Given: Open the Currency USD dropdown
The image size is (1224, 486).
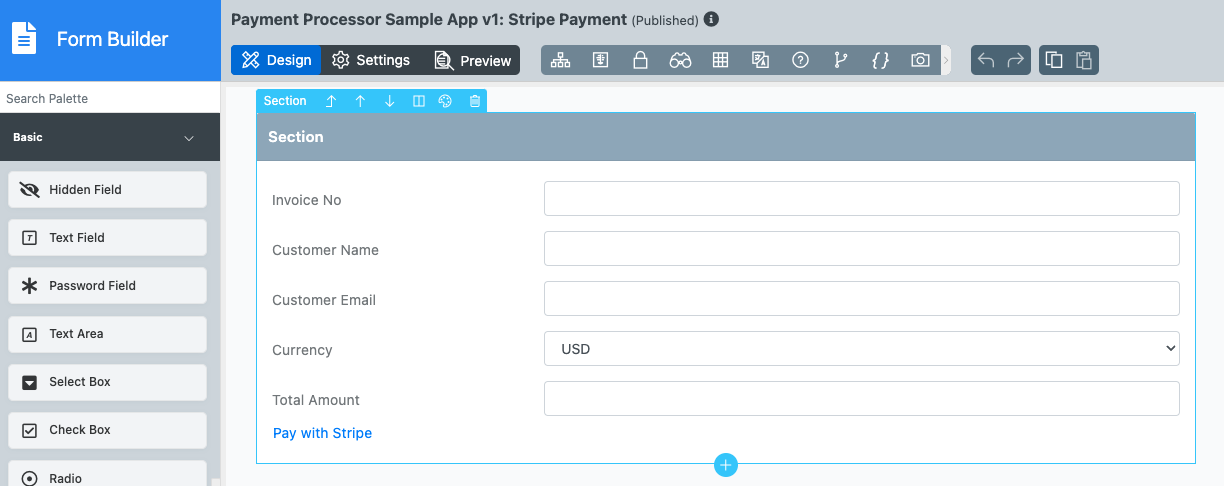Looking at the screenshot, I should [862, 348].
